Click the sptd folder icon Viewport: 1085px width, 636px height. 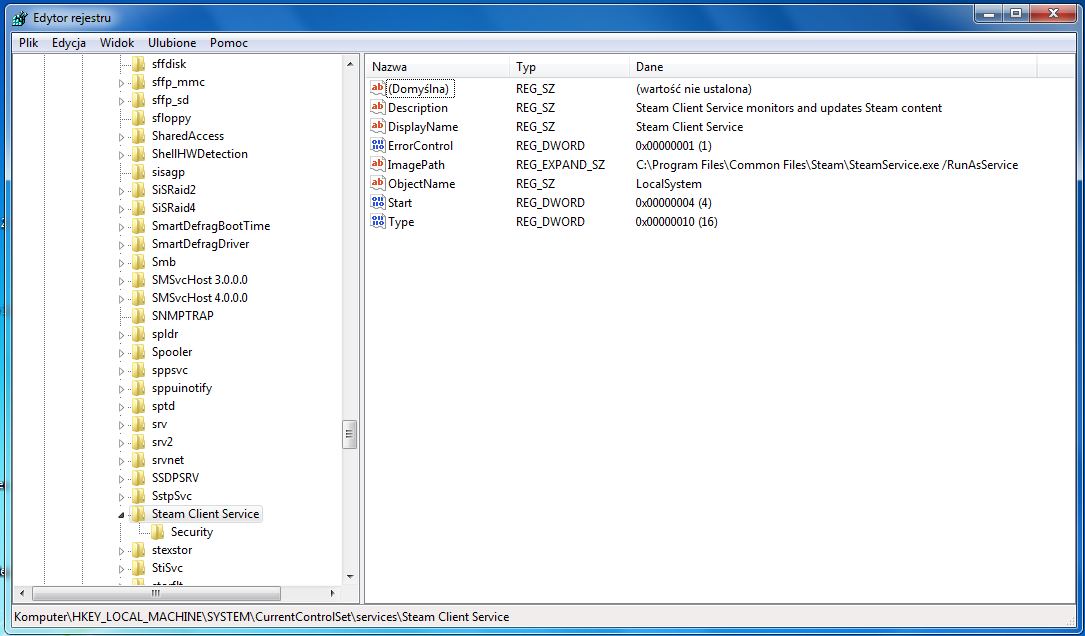tap(138, 406)
